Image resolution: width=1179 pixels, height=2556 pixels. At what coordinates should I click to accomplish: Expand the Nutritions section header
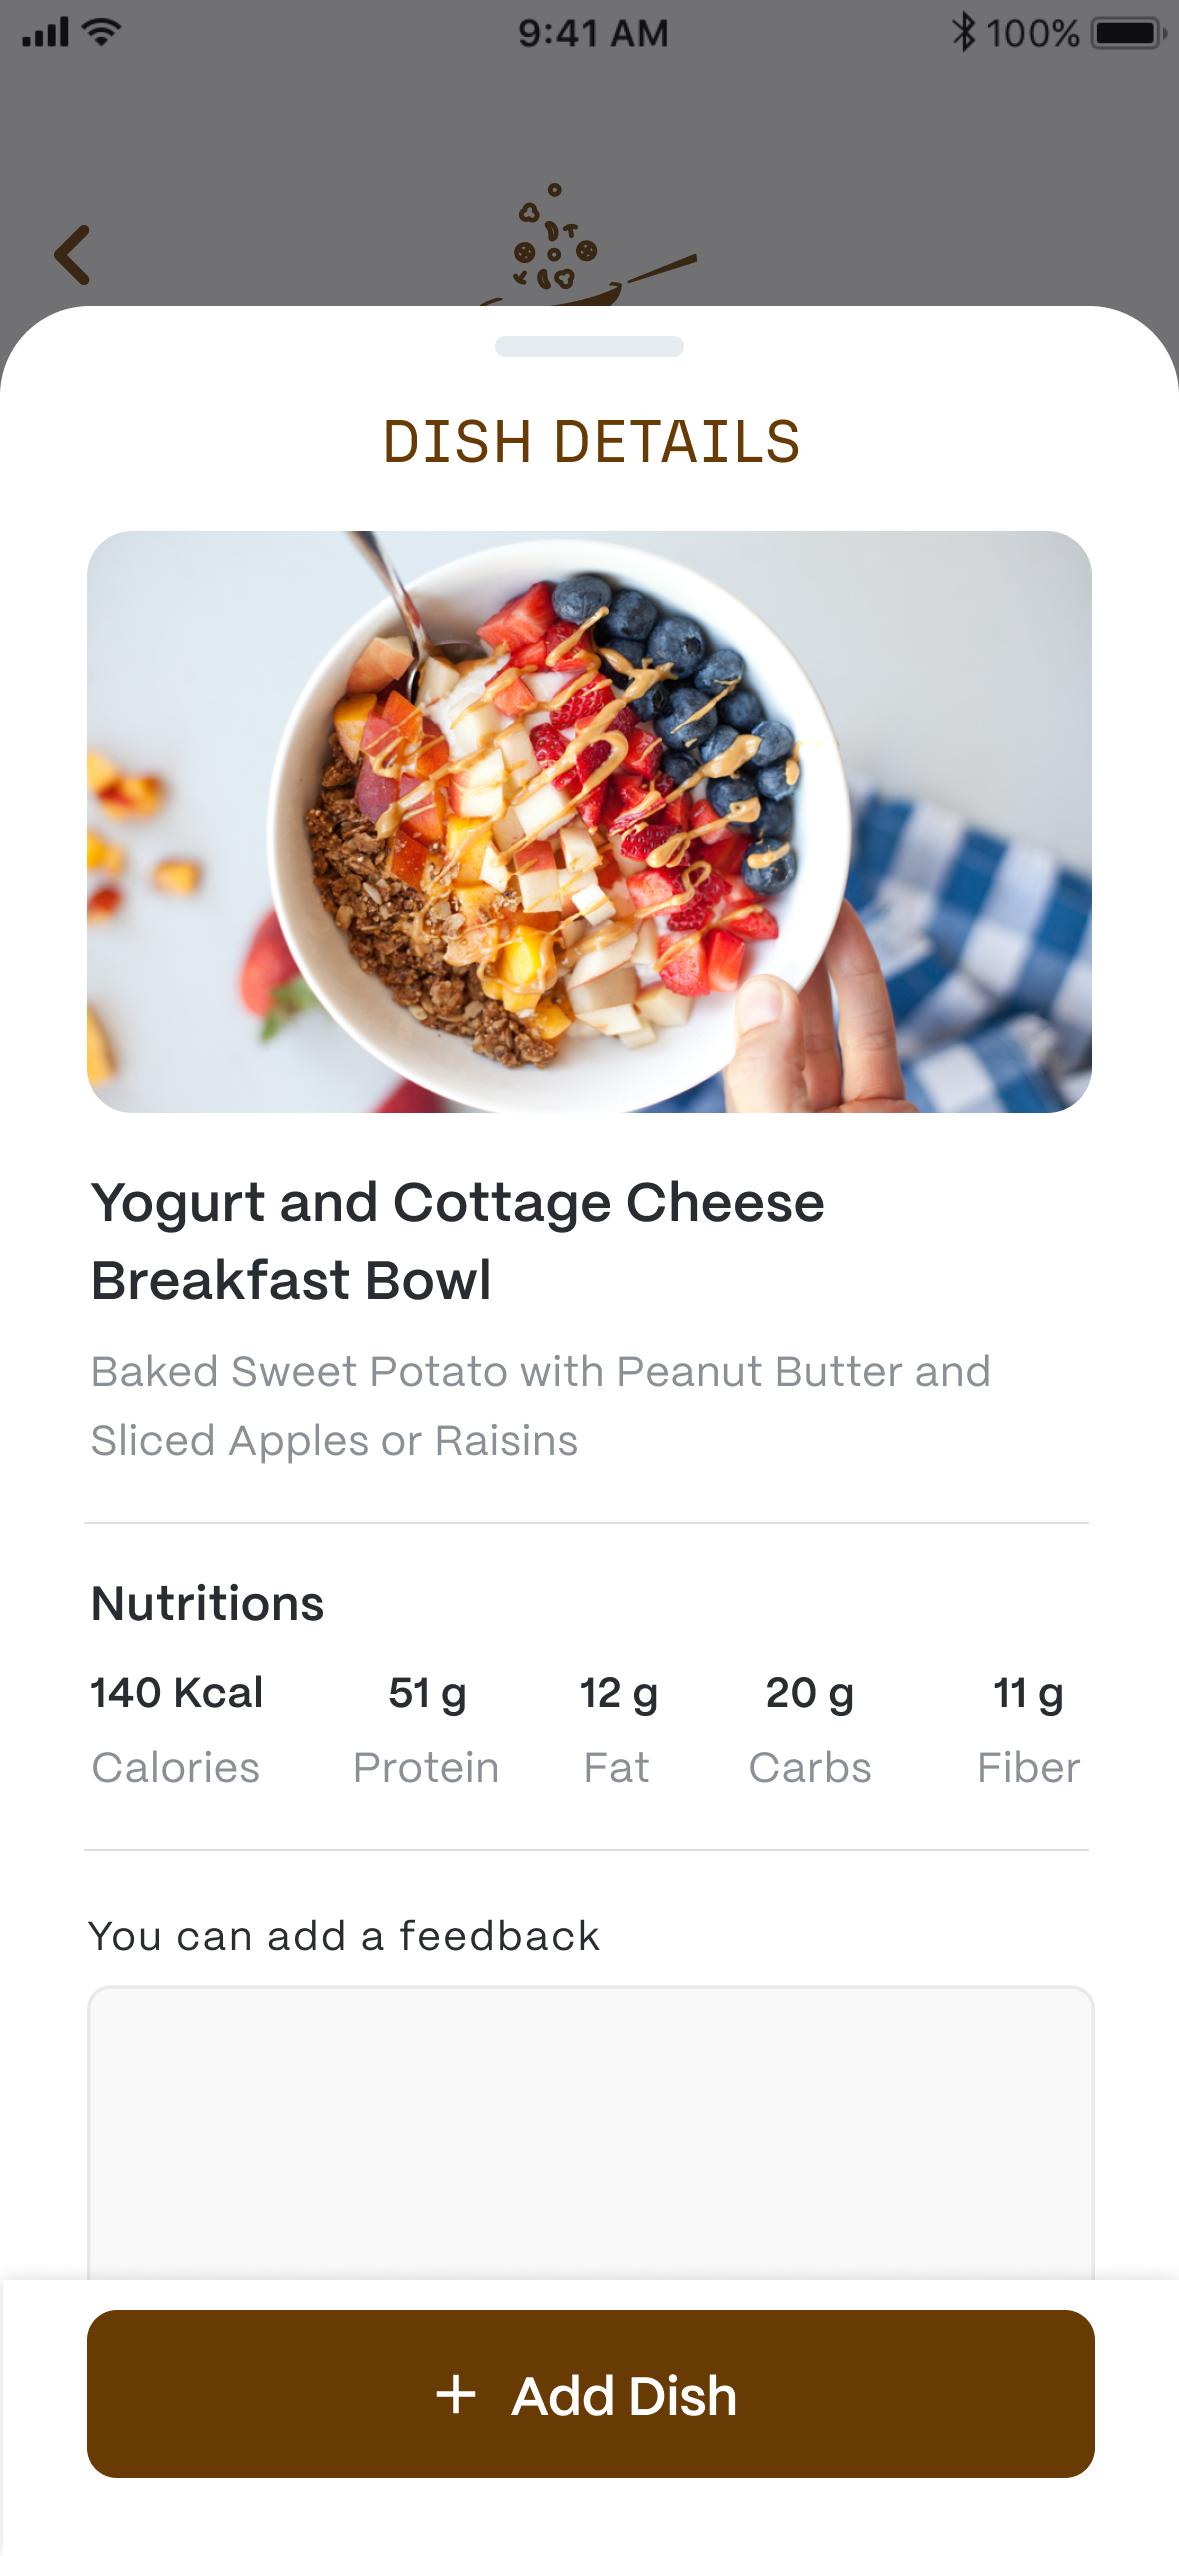pos(206,1601)
